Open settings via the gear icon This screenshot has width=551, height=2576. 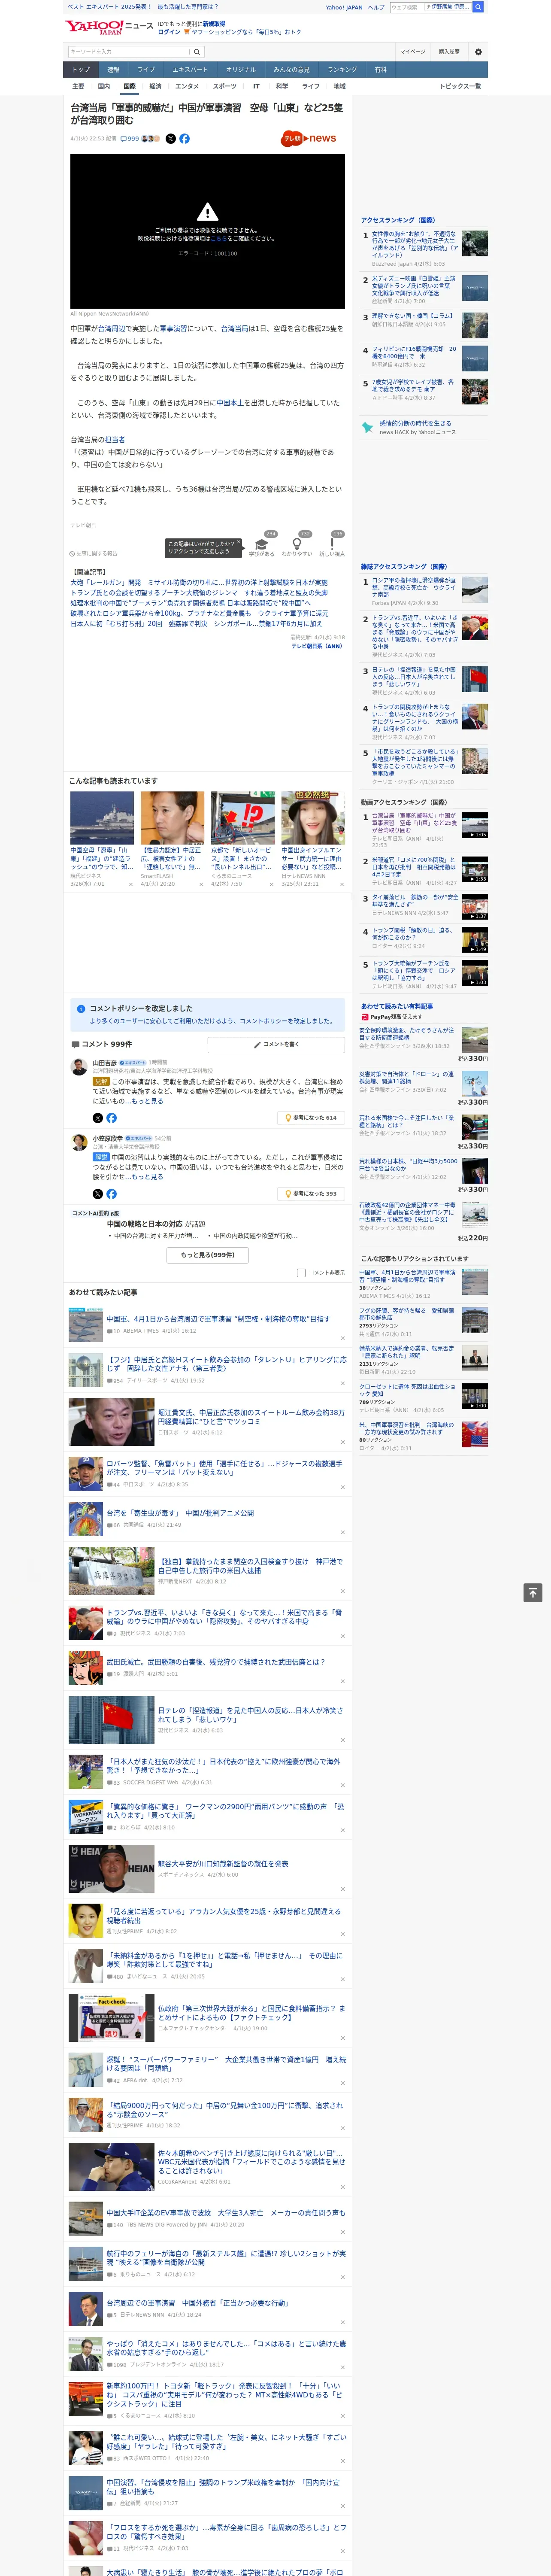(478, 52)
